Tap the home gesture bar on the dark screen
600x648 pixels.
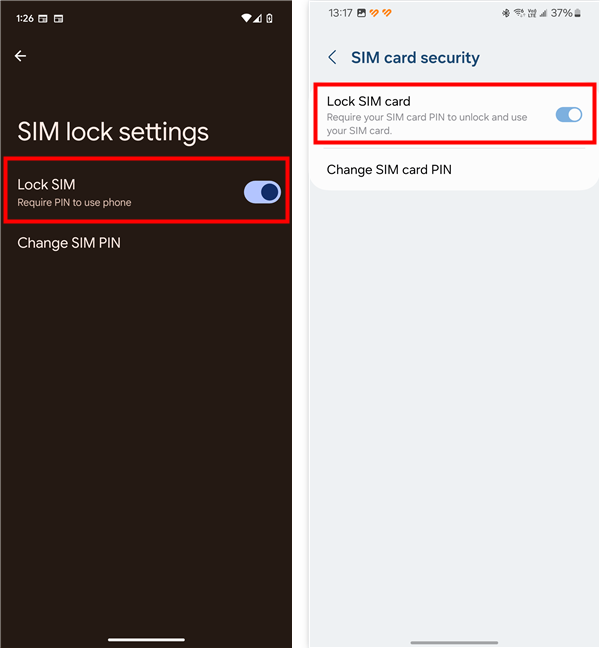click(x=146, y=639)
